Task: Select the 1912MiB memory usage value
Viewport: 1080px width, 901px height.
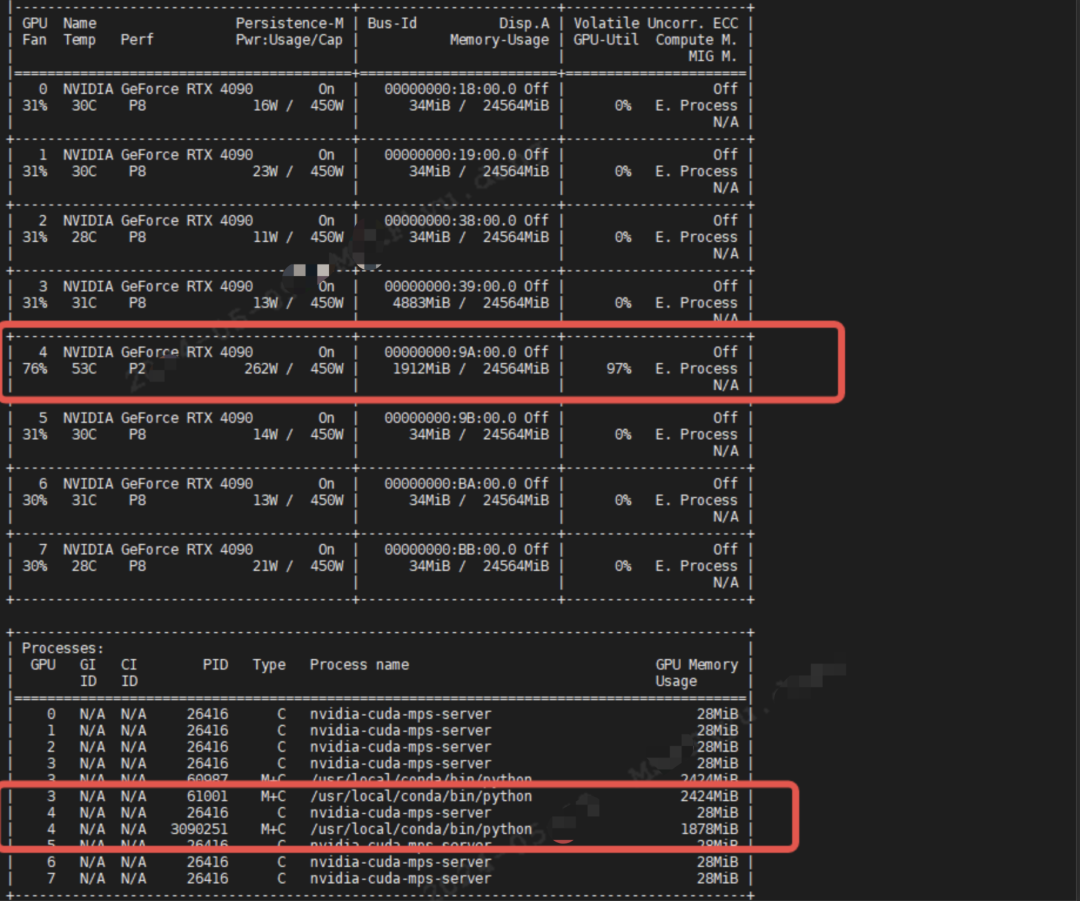Action: click(421, 369)
